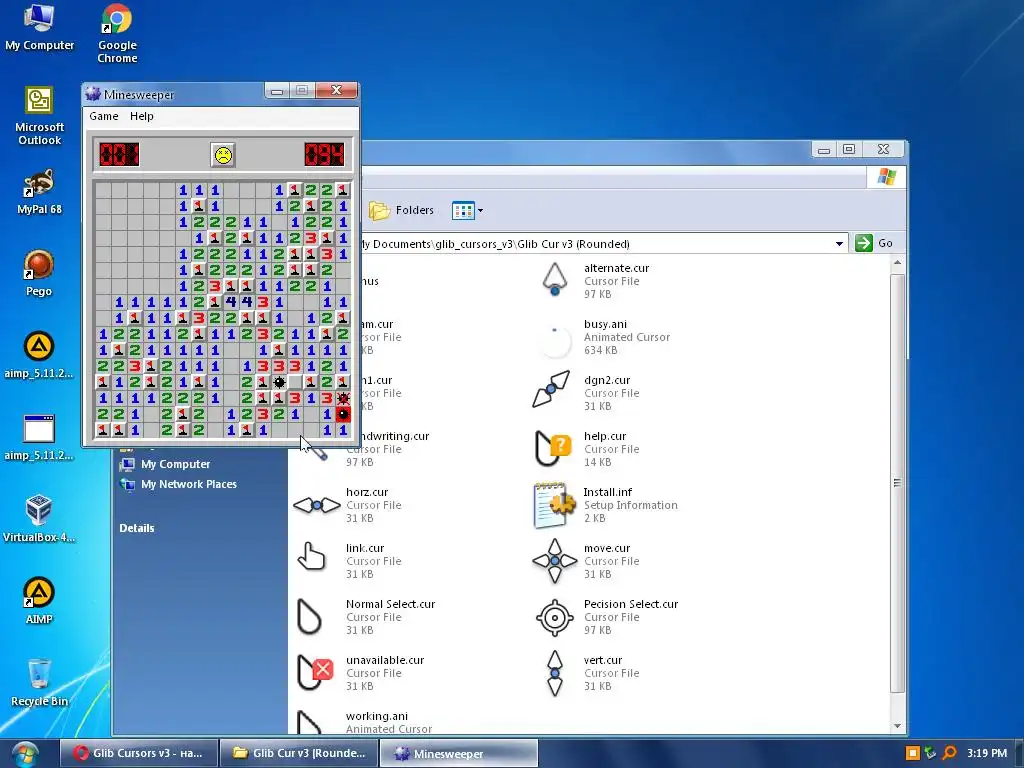Select the link.cur hand pointer icon
1024x768 pixels.
point(311,557)
